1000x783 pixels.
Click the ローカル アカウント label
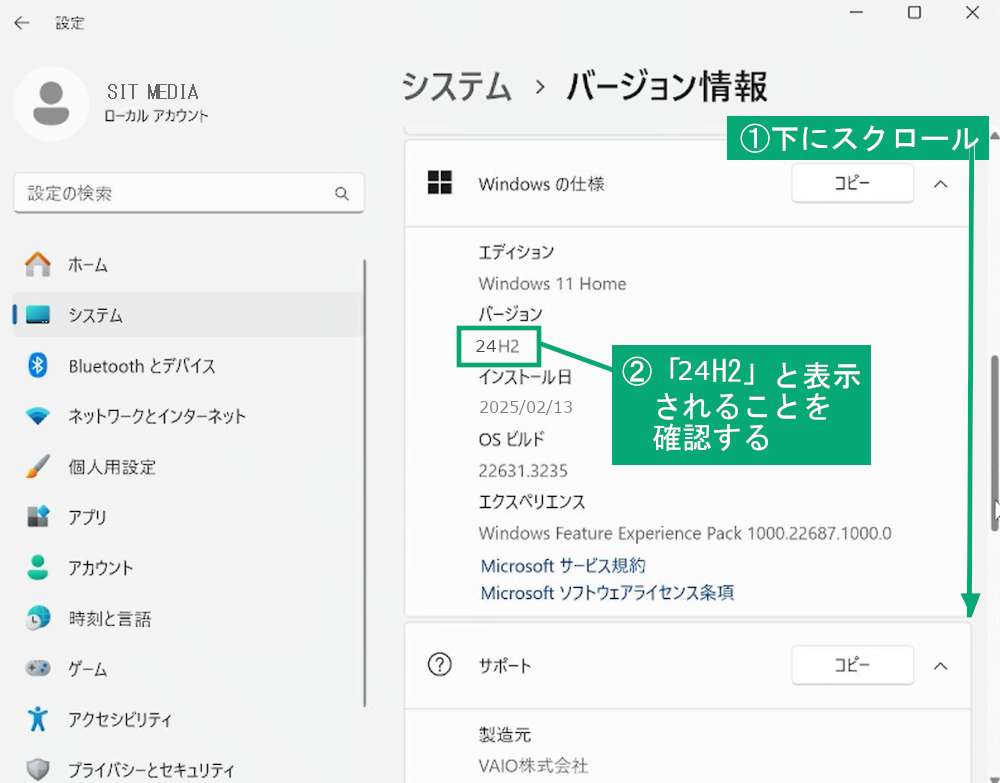click(x=156, y=116)
